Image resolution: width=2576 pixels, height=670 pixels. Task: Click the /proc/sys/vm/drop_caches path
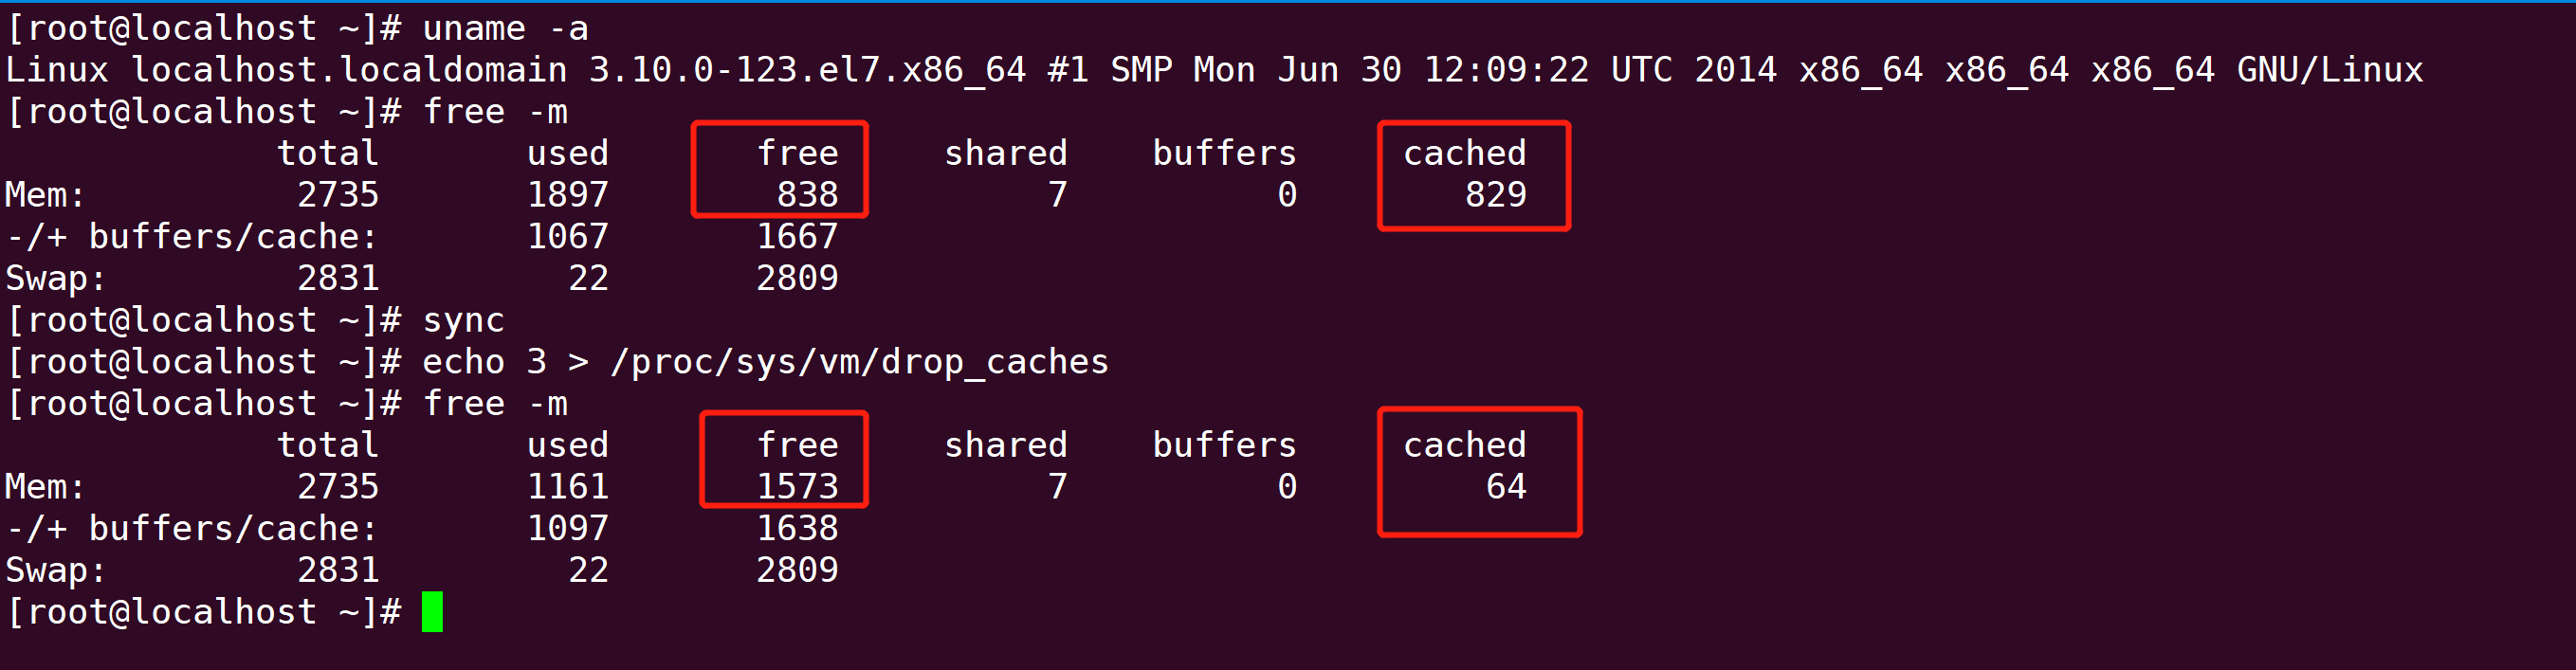click(x=860, y=362)
